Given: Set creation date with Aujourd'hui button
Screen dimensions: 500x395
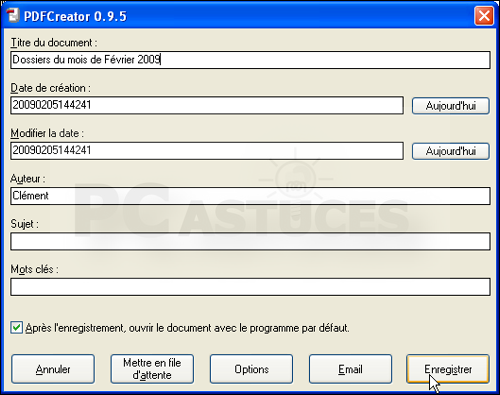Looking at the screenshot, I should 451,106.
